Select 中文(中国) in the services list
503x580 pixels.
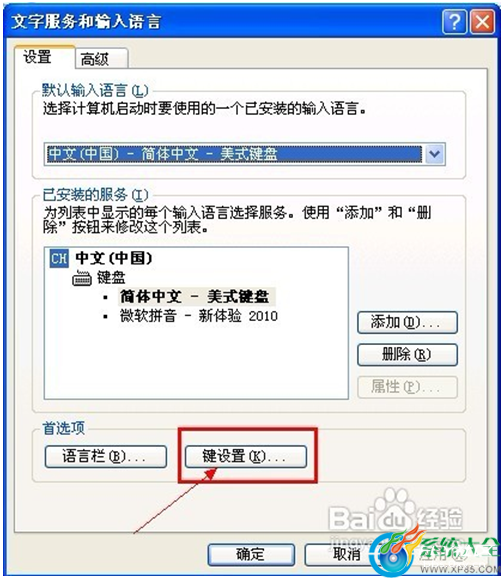[114, 258]
